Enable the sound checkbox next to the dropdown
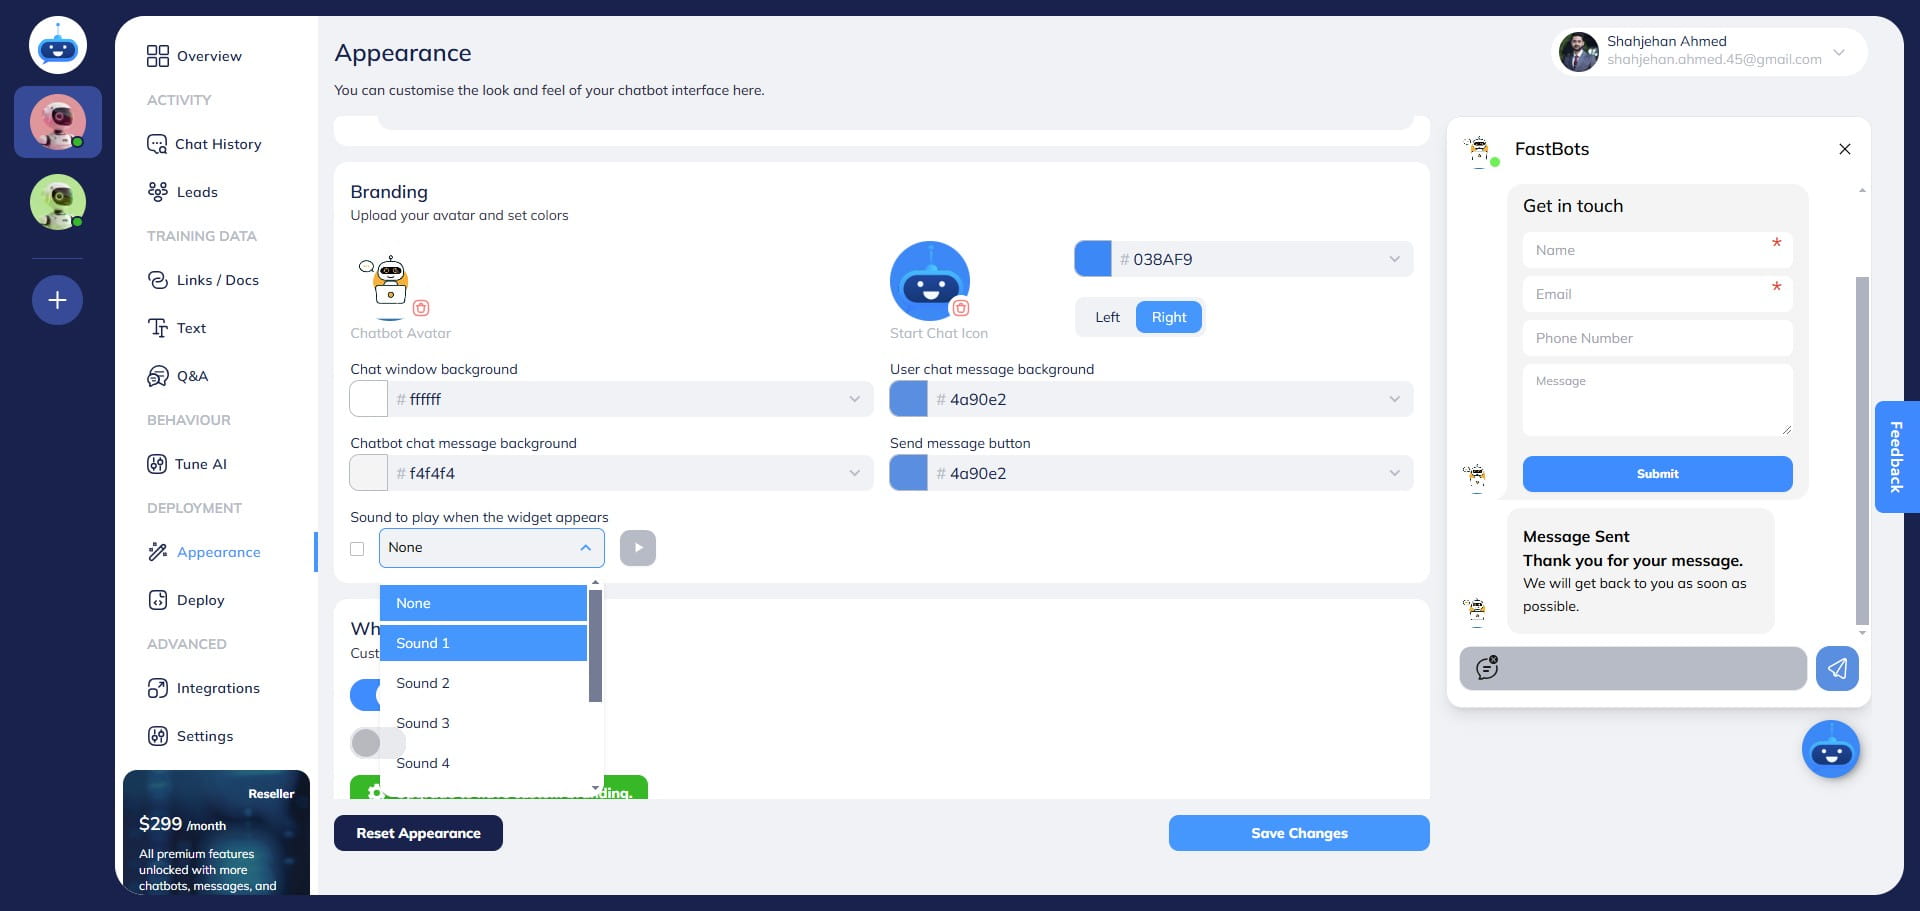Viewport: 1920px width, 911px height. tap(357, 548)
